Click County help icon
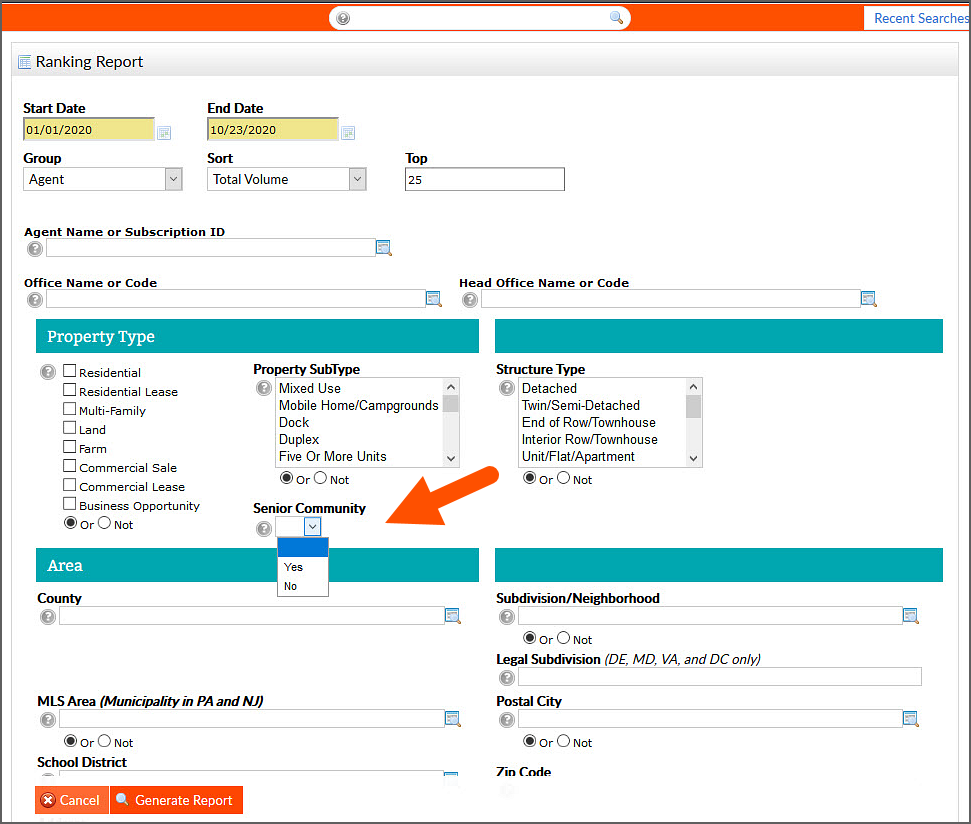The width and height of the screenshot is (971, 824). 48,617
